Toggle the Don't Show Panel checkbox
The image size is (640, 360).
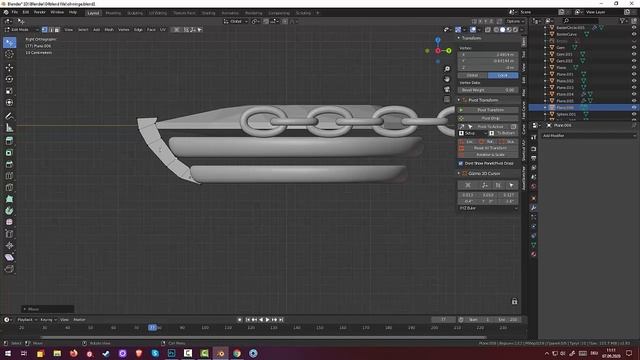(461, 163)
